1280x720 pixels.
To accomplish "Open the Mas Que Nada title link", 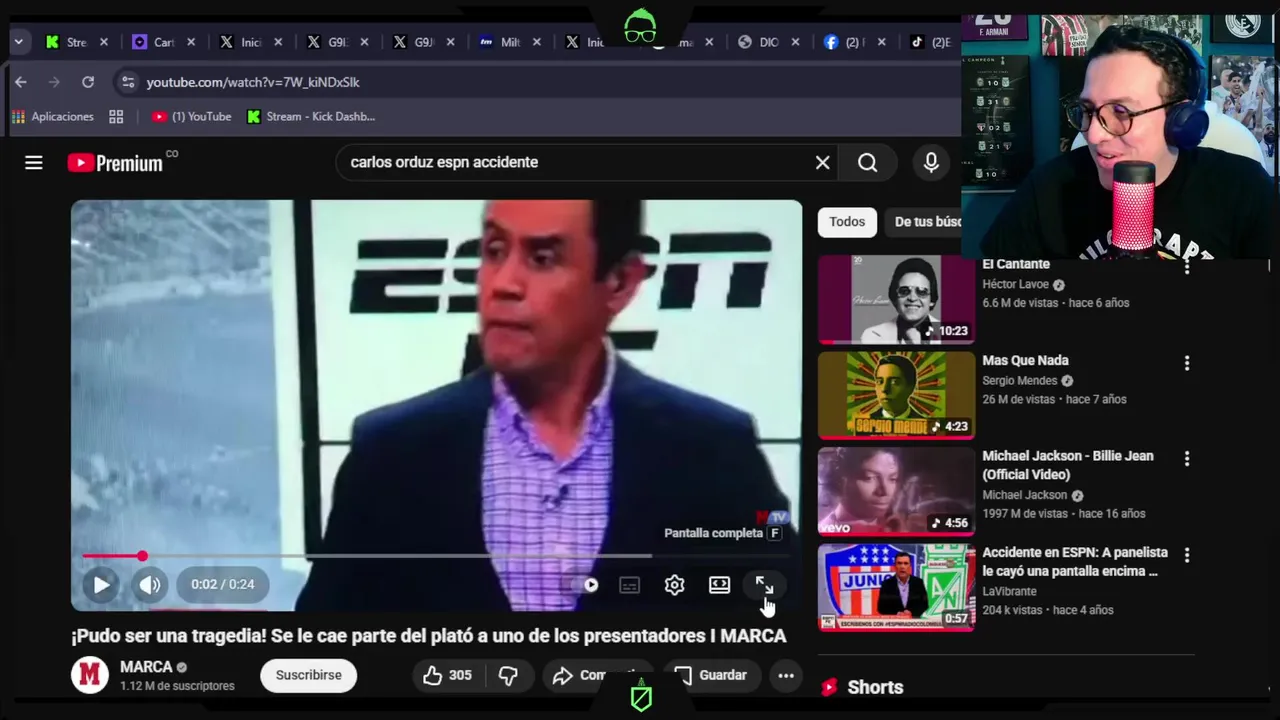I will tap(1025, 360).
